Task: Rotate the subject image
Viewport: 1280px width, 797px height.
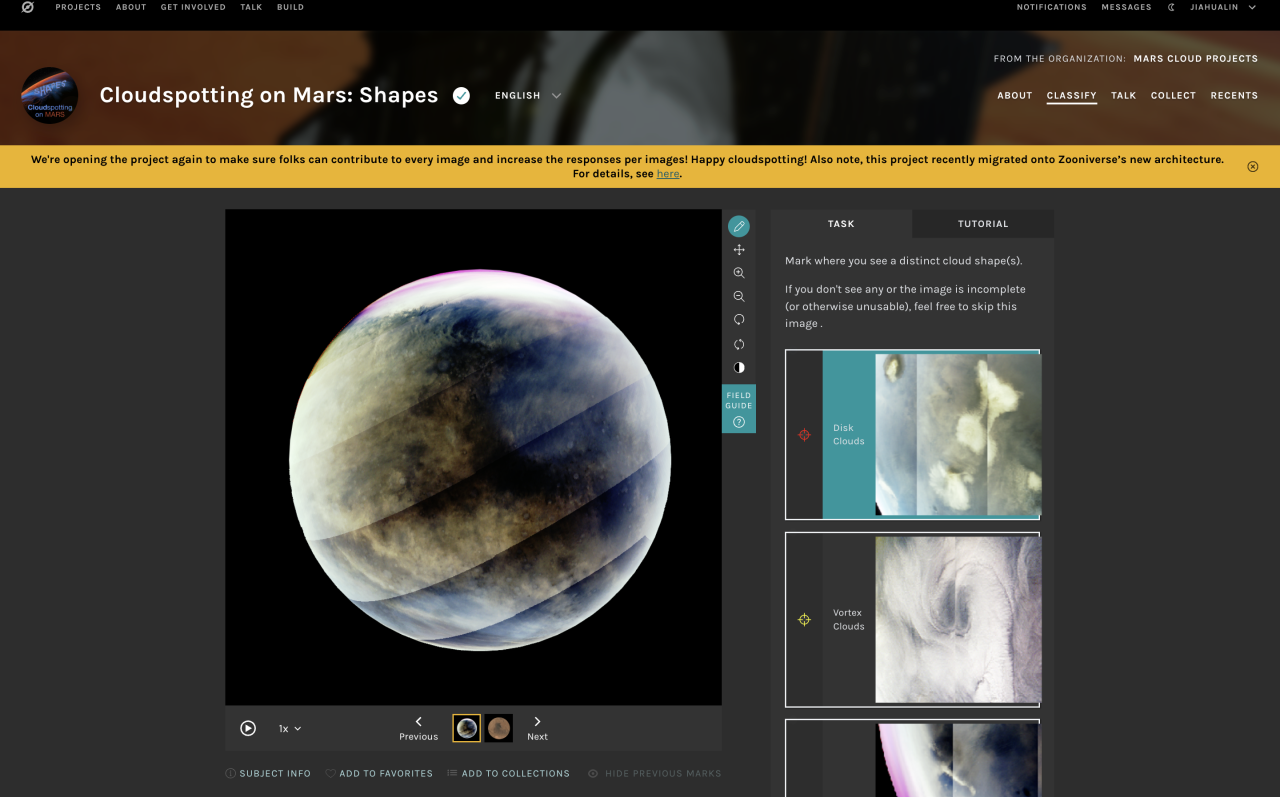Action: (739, 320)
